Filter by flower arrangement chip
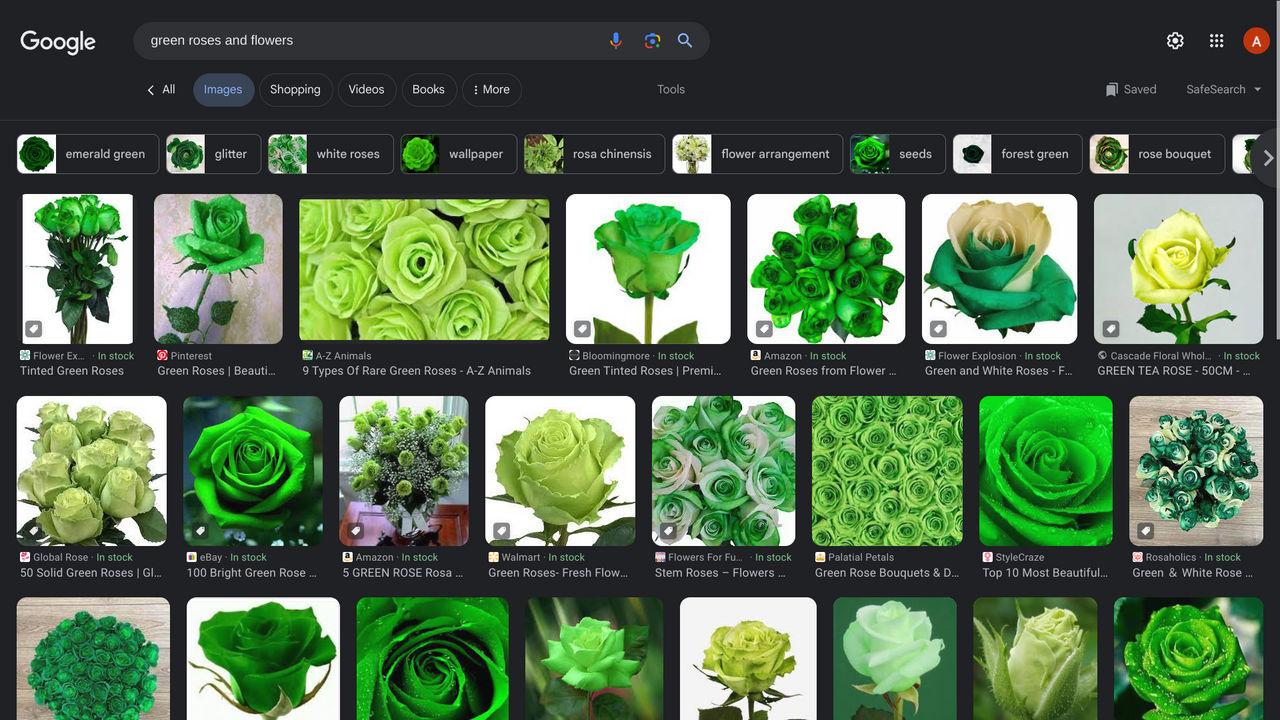 758,154
